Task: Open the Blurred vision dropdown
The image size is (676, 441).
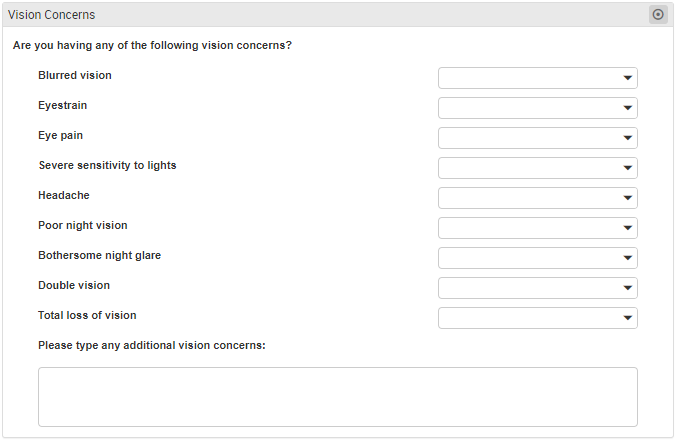Action: pos(538,78)
